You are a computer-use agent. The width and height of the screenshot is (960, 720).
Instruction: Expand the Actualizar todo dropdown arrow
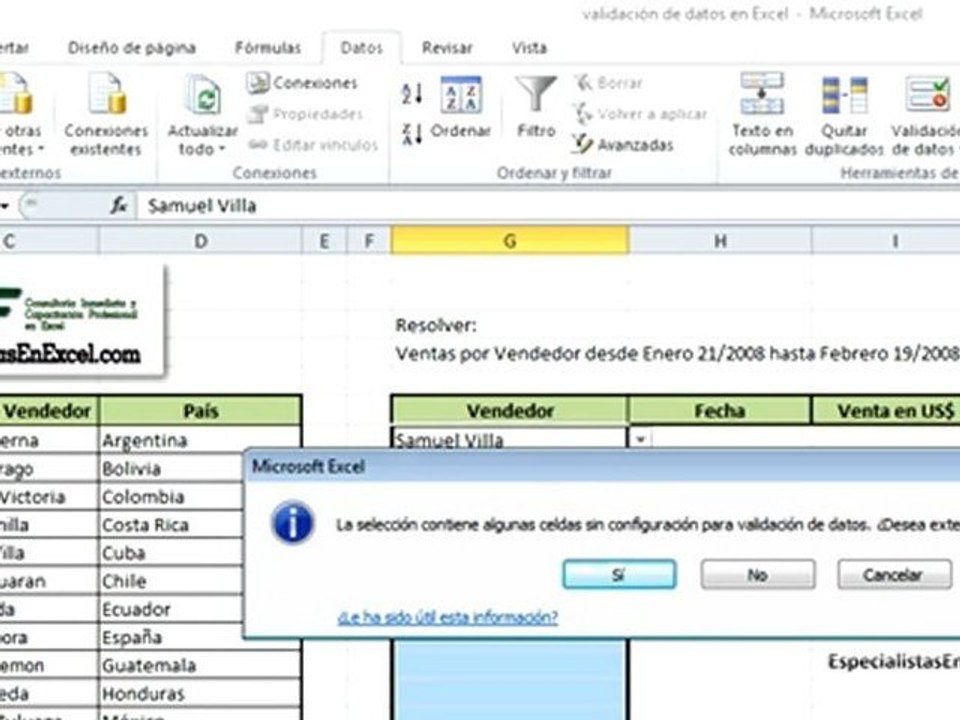click(222, 149)
